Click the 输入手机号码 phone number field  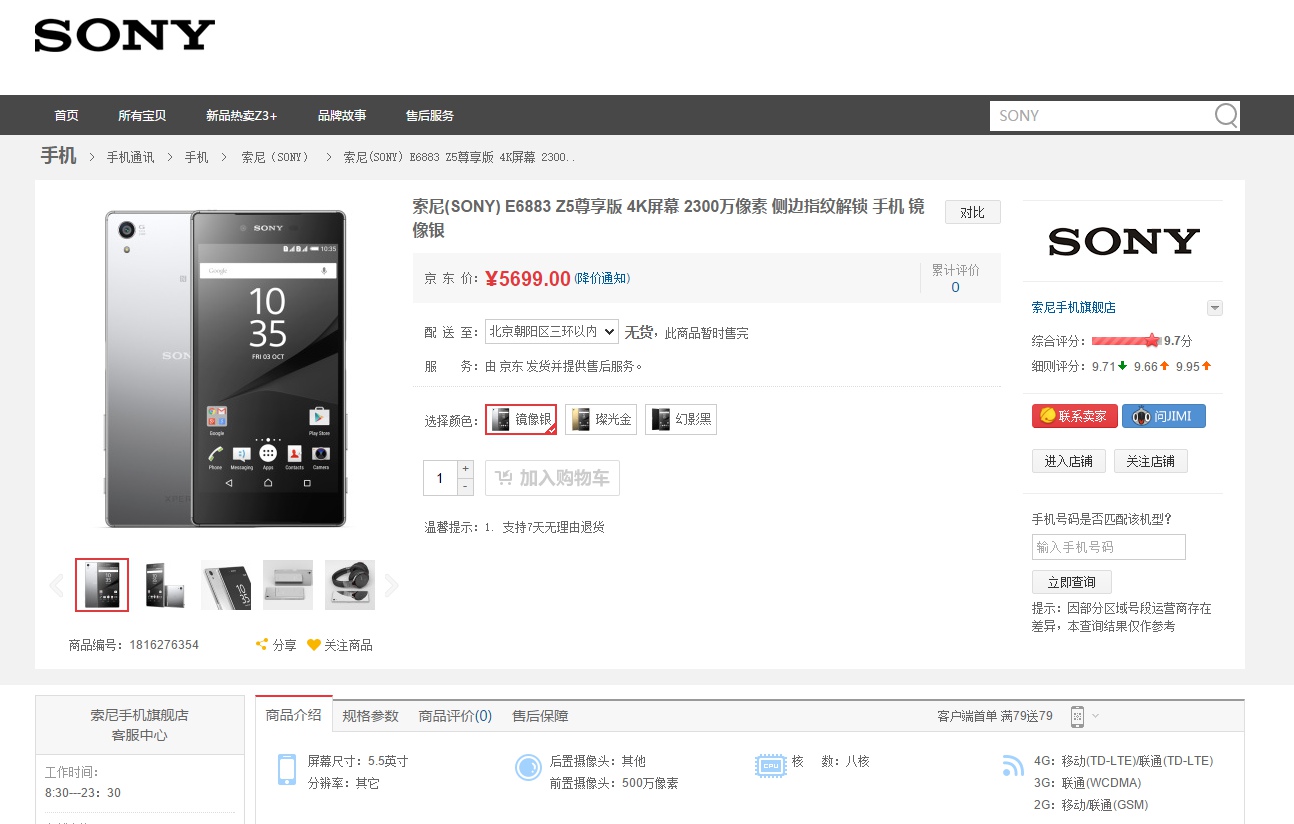coord(1109,547)
